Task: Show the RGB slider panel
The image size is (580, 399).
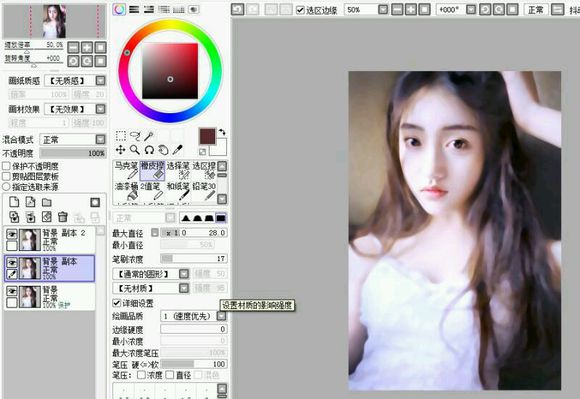Action: (134, 9)
